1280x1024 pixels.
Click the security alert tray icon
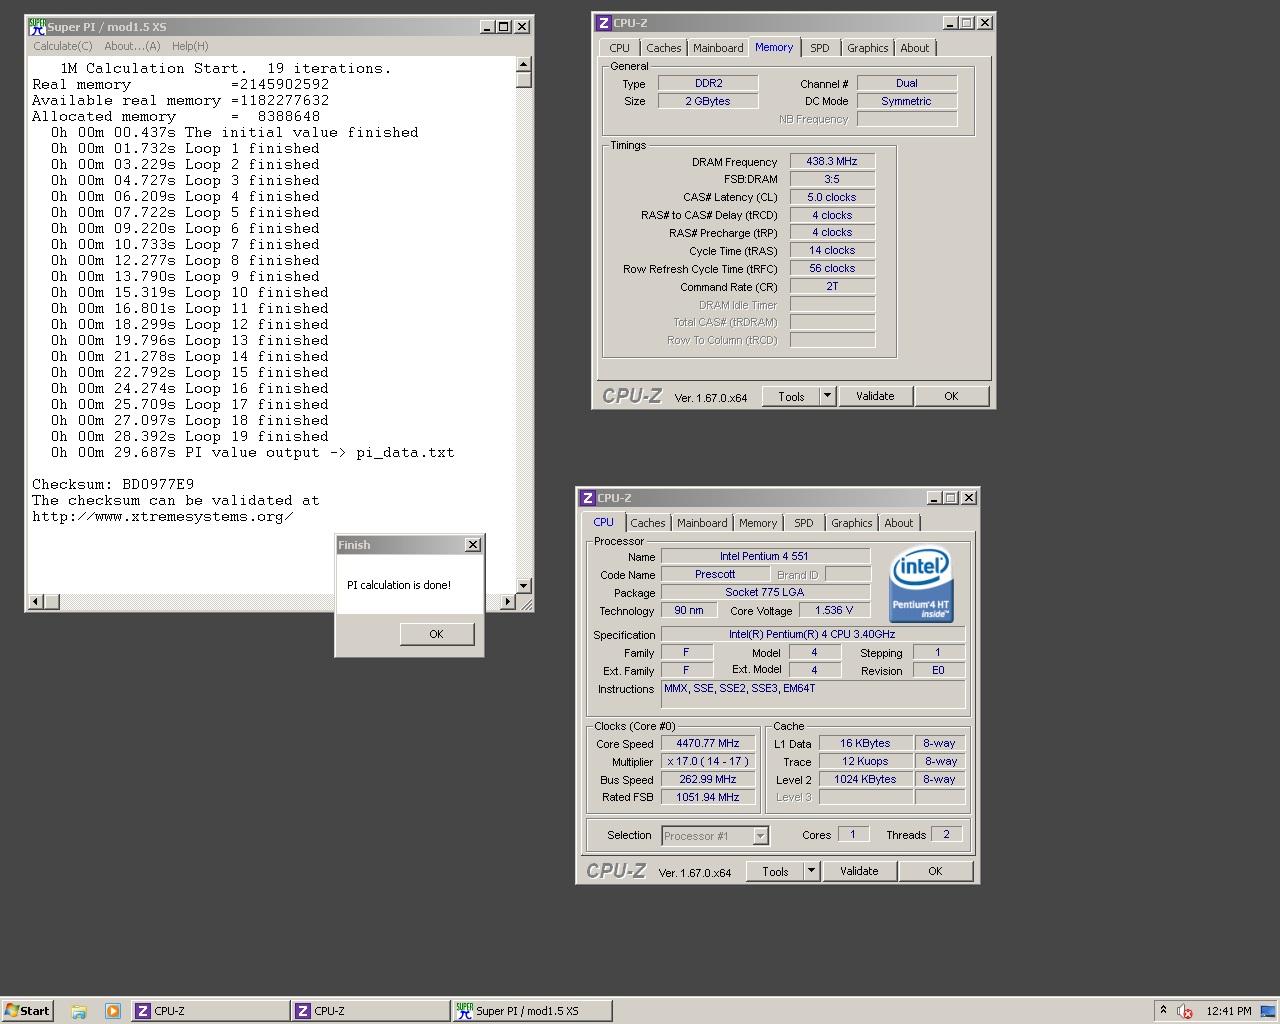[1185, 1011]
